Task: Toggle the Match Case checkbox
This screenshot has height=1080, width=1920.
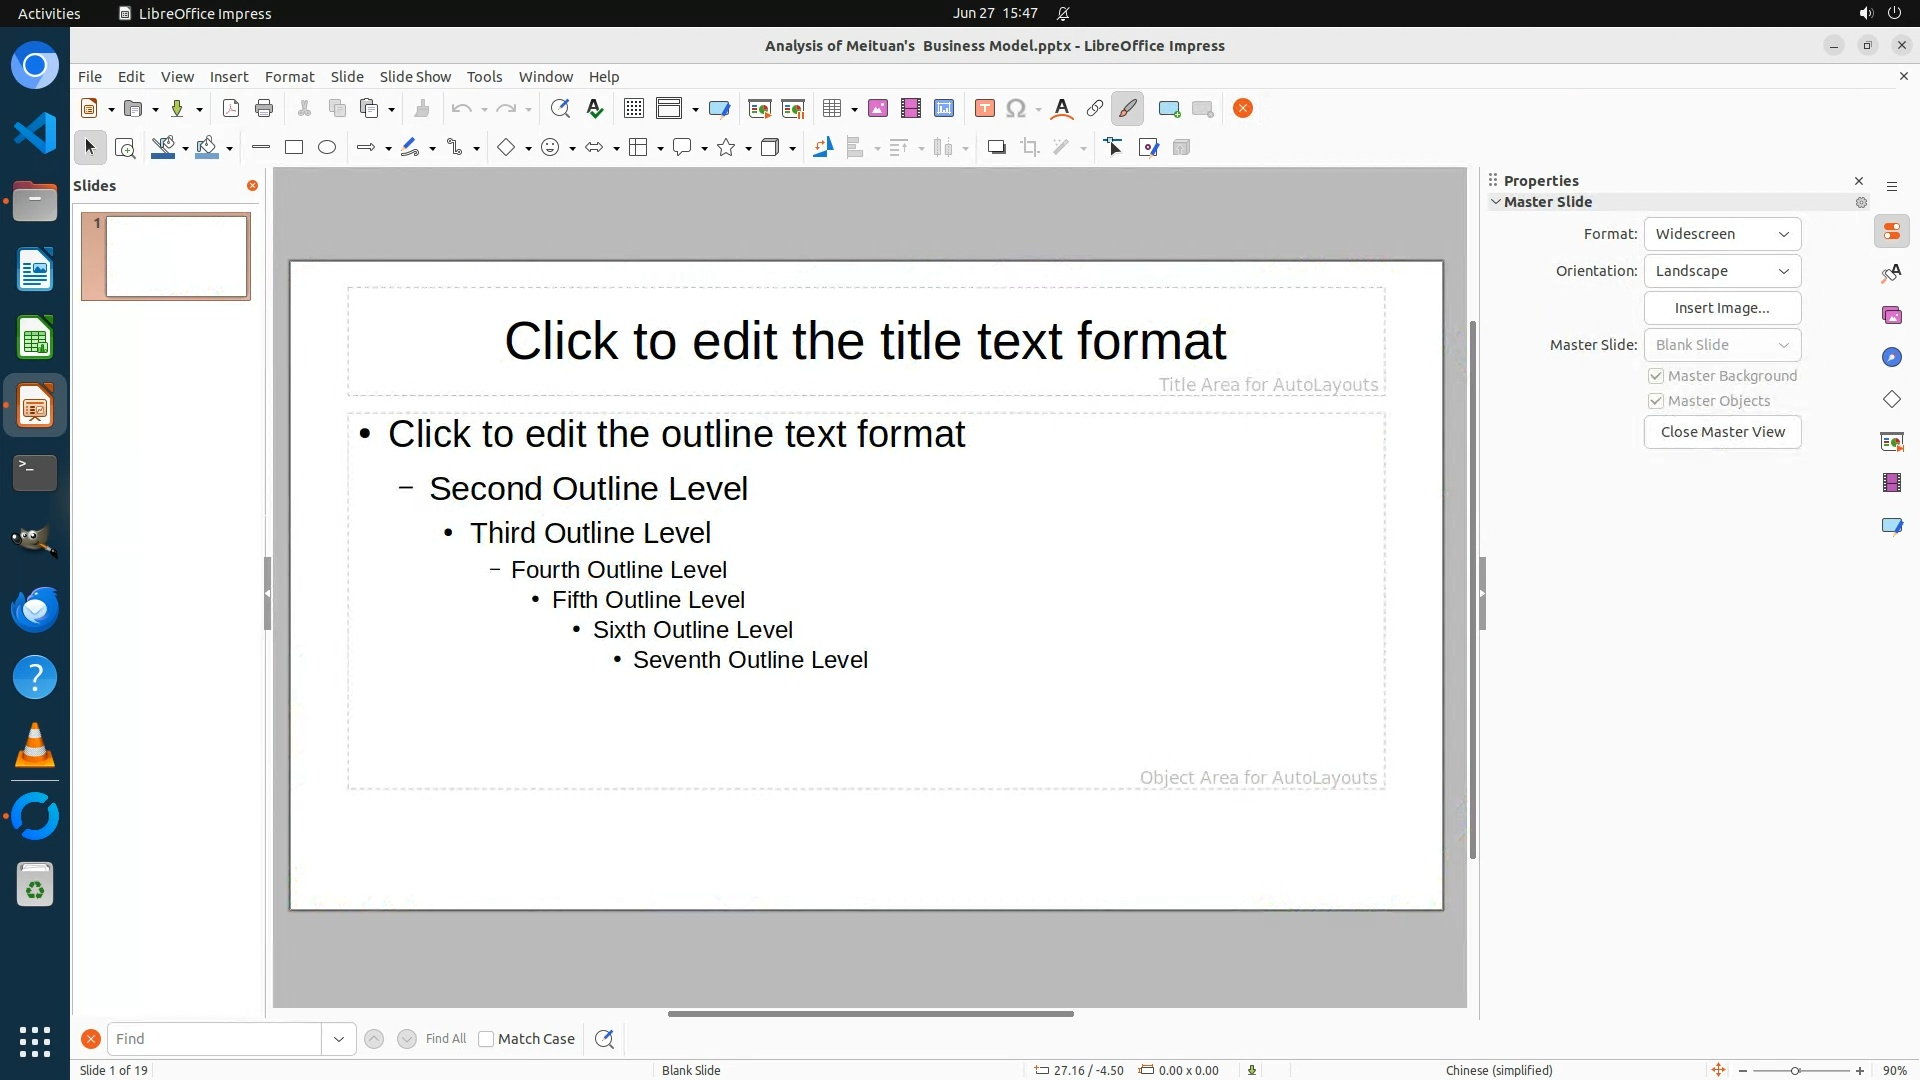Action: click(x=486, y=1039)
